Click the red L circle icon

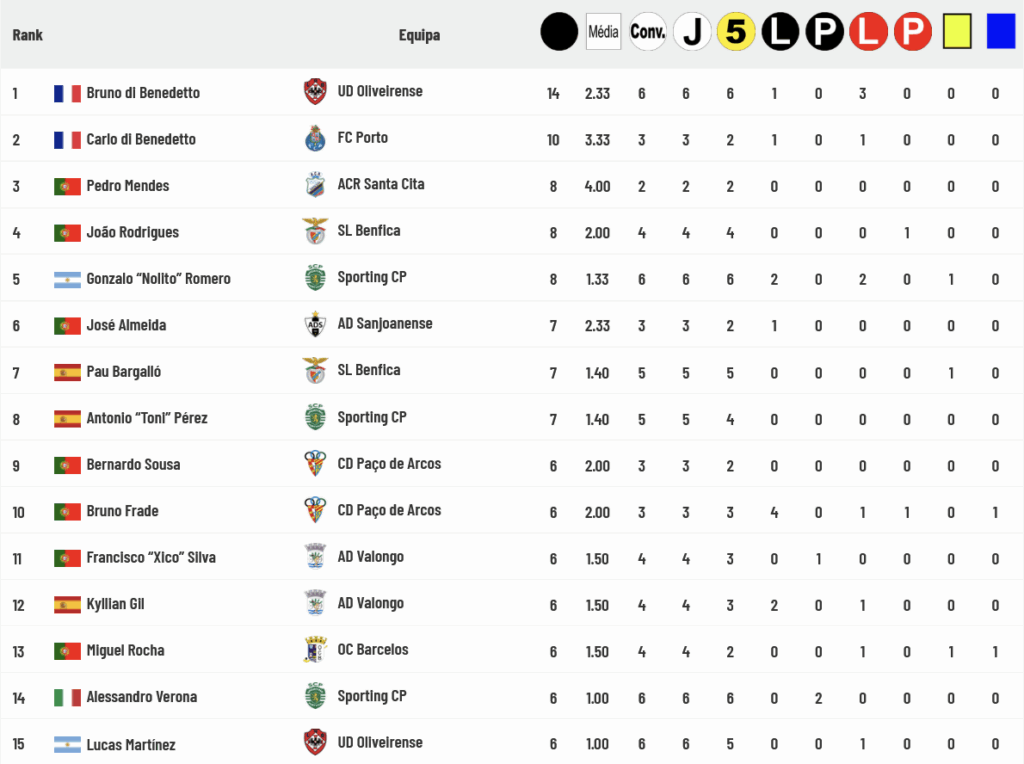click(869, 31)
